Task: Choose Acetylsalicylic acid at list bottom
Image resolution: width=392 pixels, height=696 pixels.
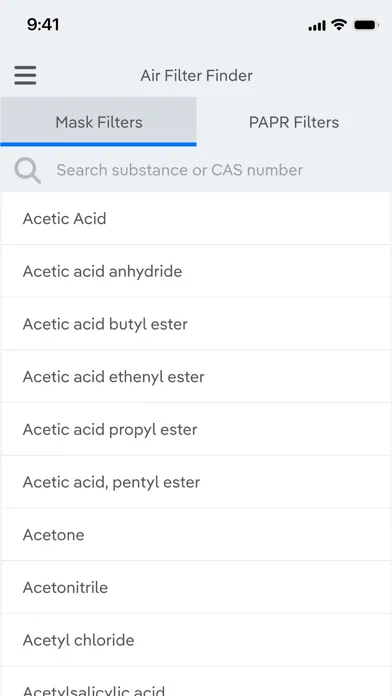Action: coord(196,682)
